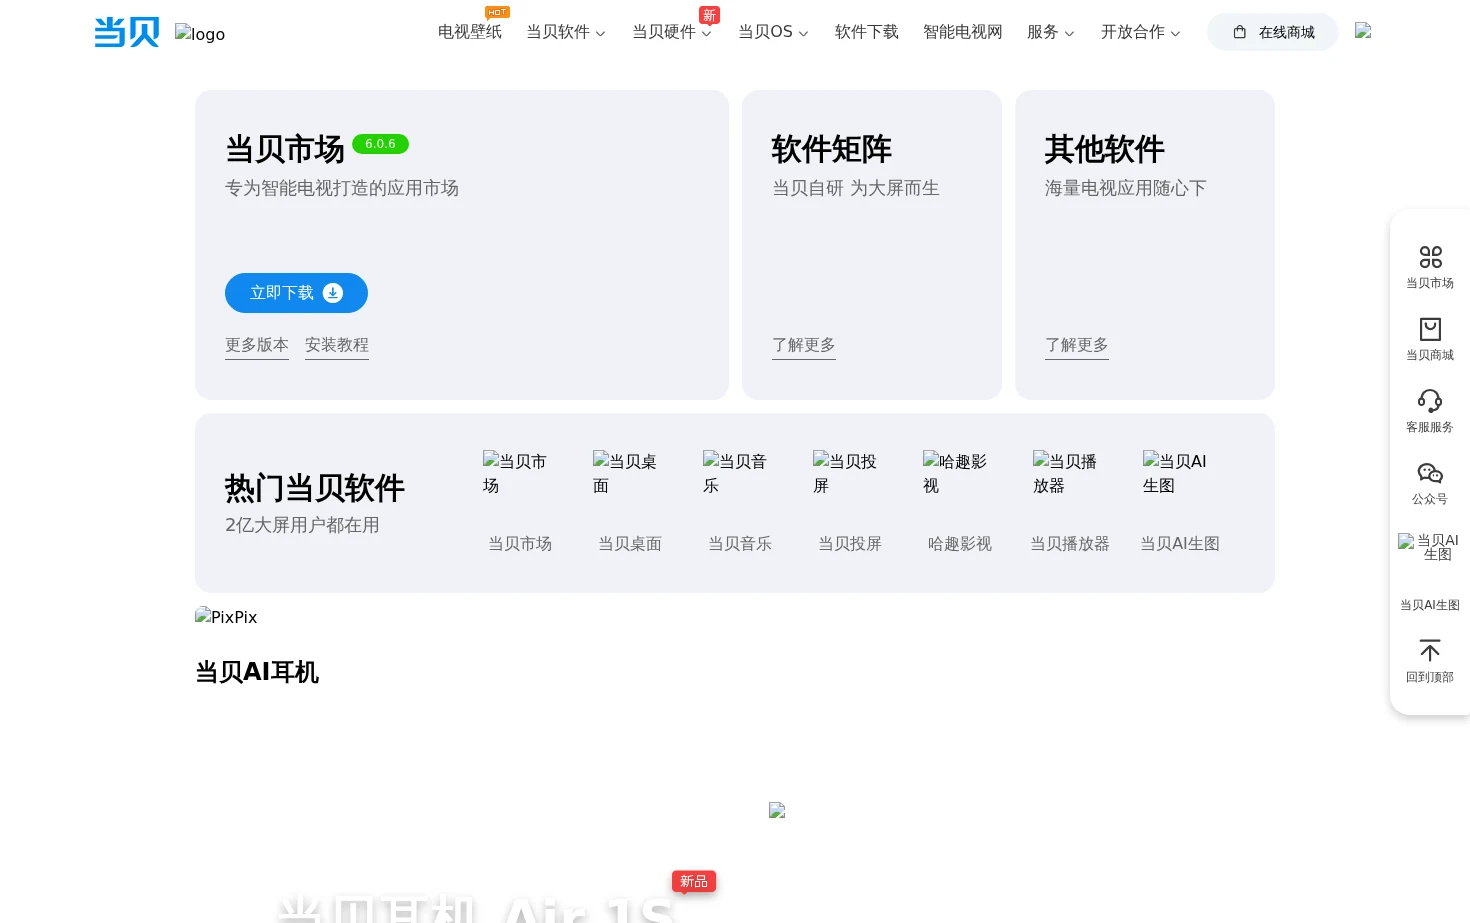
Task: Click the 当贝桌面 label text
Action: 630,543
